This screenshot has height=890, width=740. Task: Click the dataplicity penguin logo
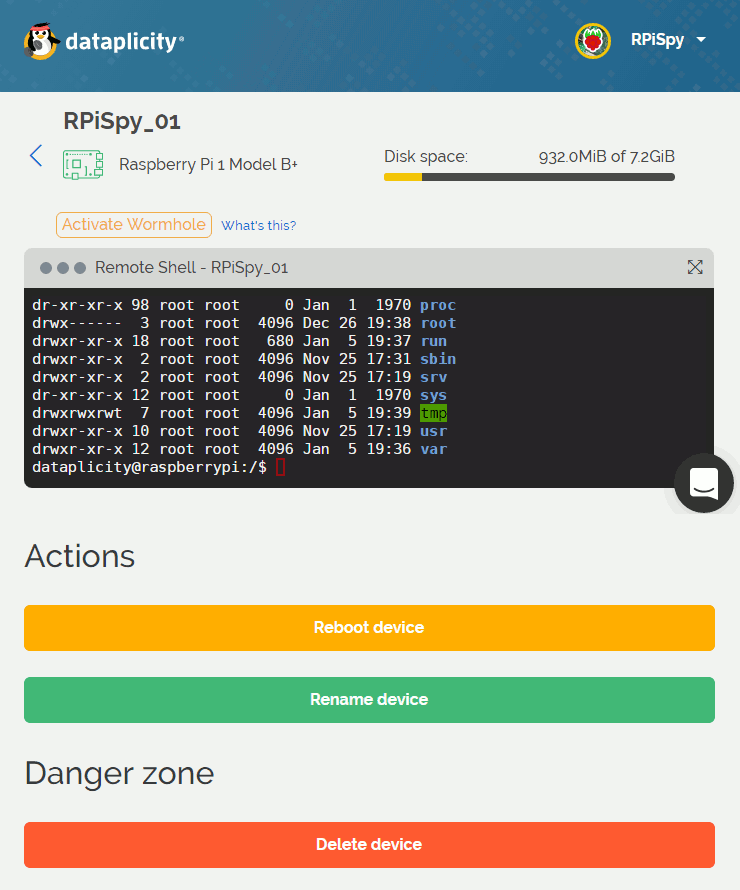(41, 41)
